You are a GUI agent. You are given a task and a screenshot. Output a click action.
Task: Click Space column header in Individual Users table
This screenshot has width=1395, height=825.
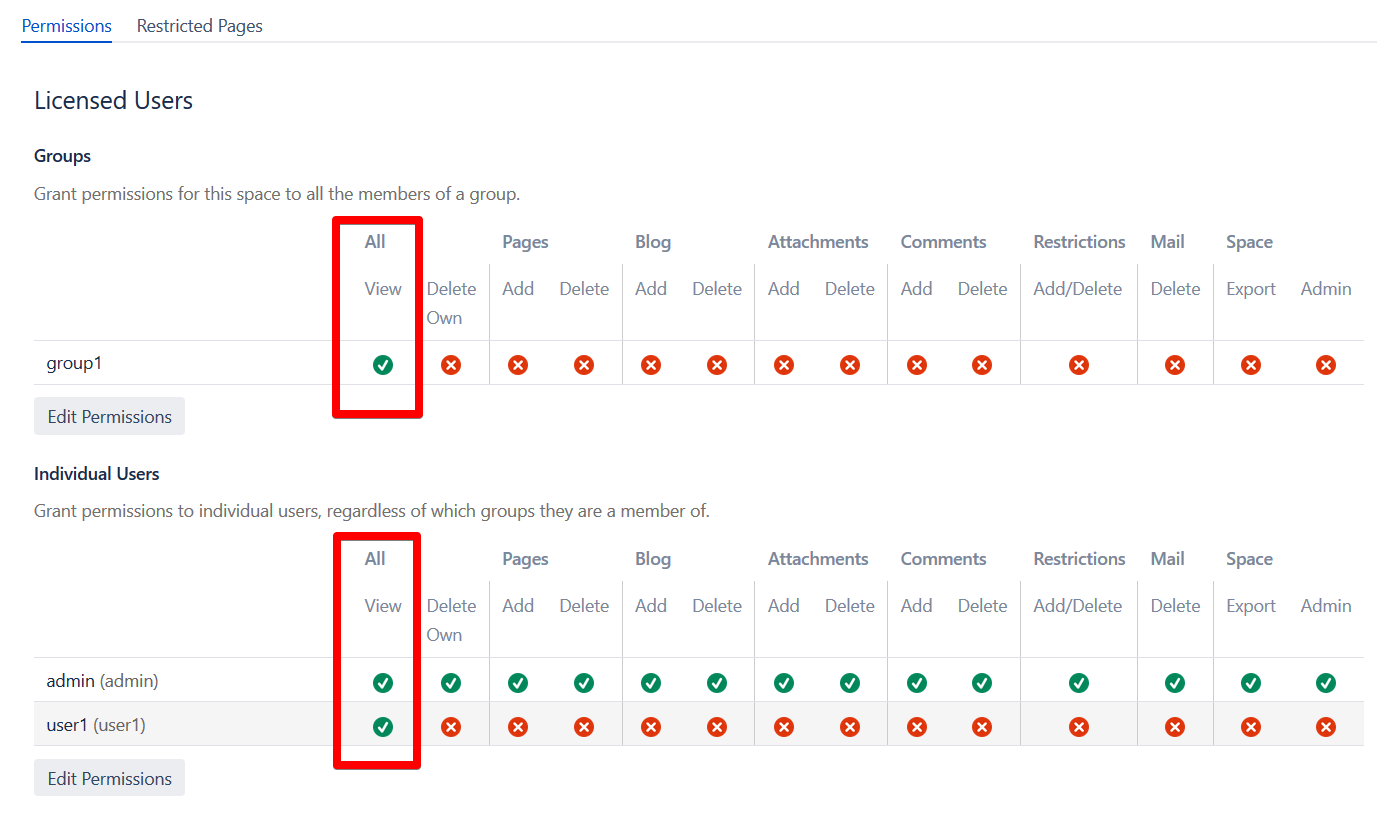1249,559
